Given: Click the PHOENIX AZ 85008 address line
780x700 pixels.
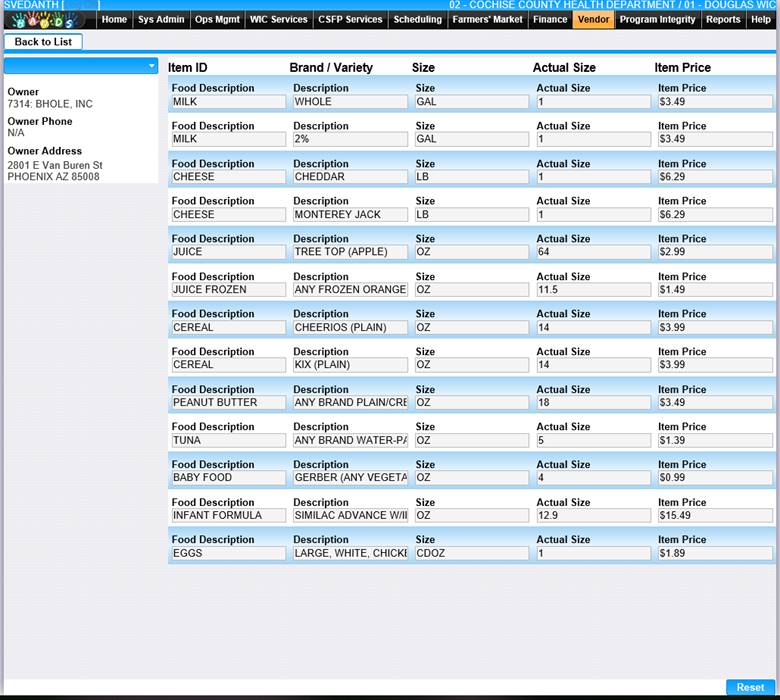Looking at the screenshot, I should click(53, 177).
